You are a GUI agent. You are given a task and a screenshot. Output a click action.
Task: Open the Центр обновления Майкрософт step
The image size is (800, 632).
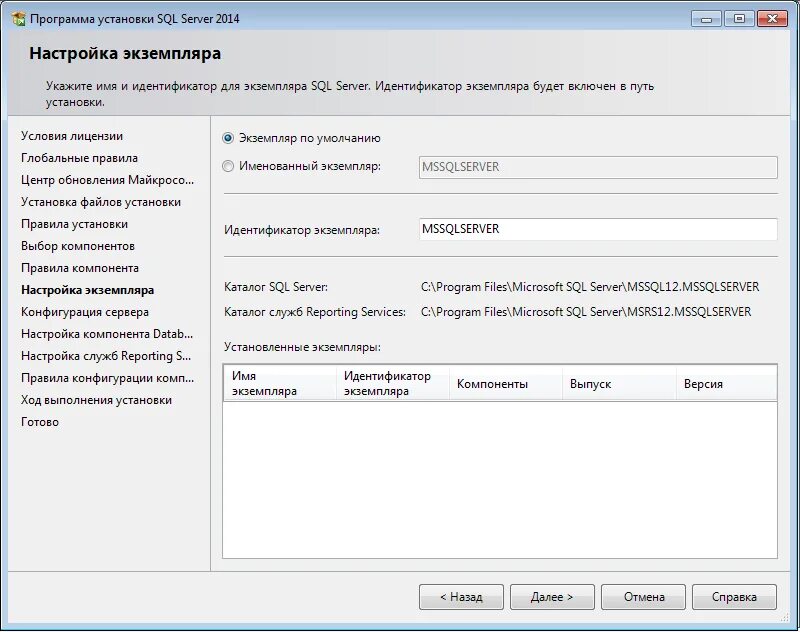click(x=107, y=180)
